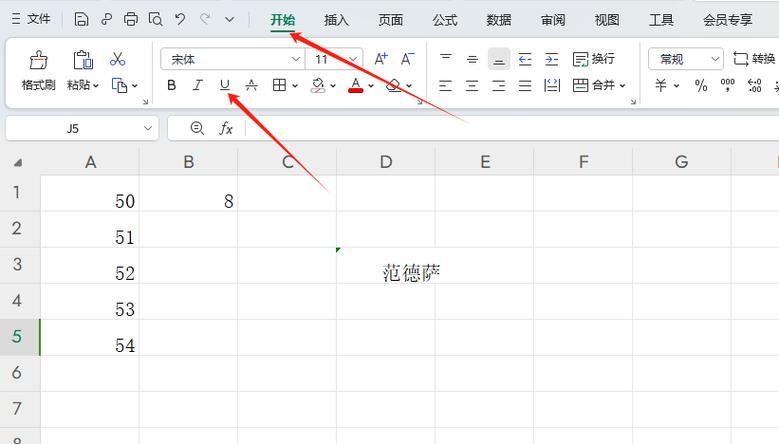The width and height of the screenshot is (779, 444).
Task: Click the 换行 wrap text button
Action: (594, 59)
